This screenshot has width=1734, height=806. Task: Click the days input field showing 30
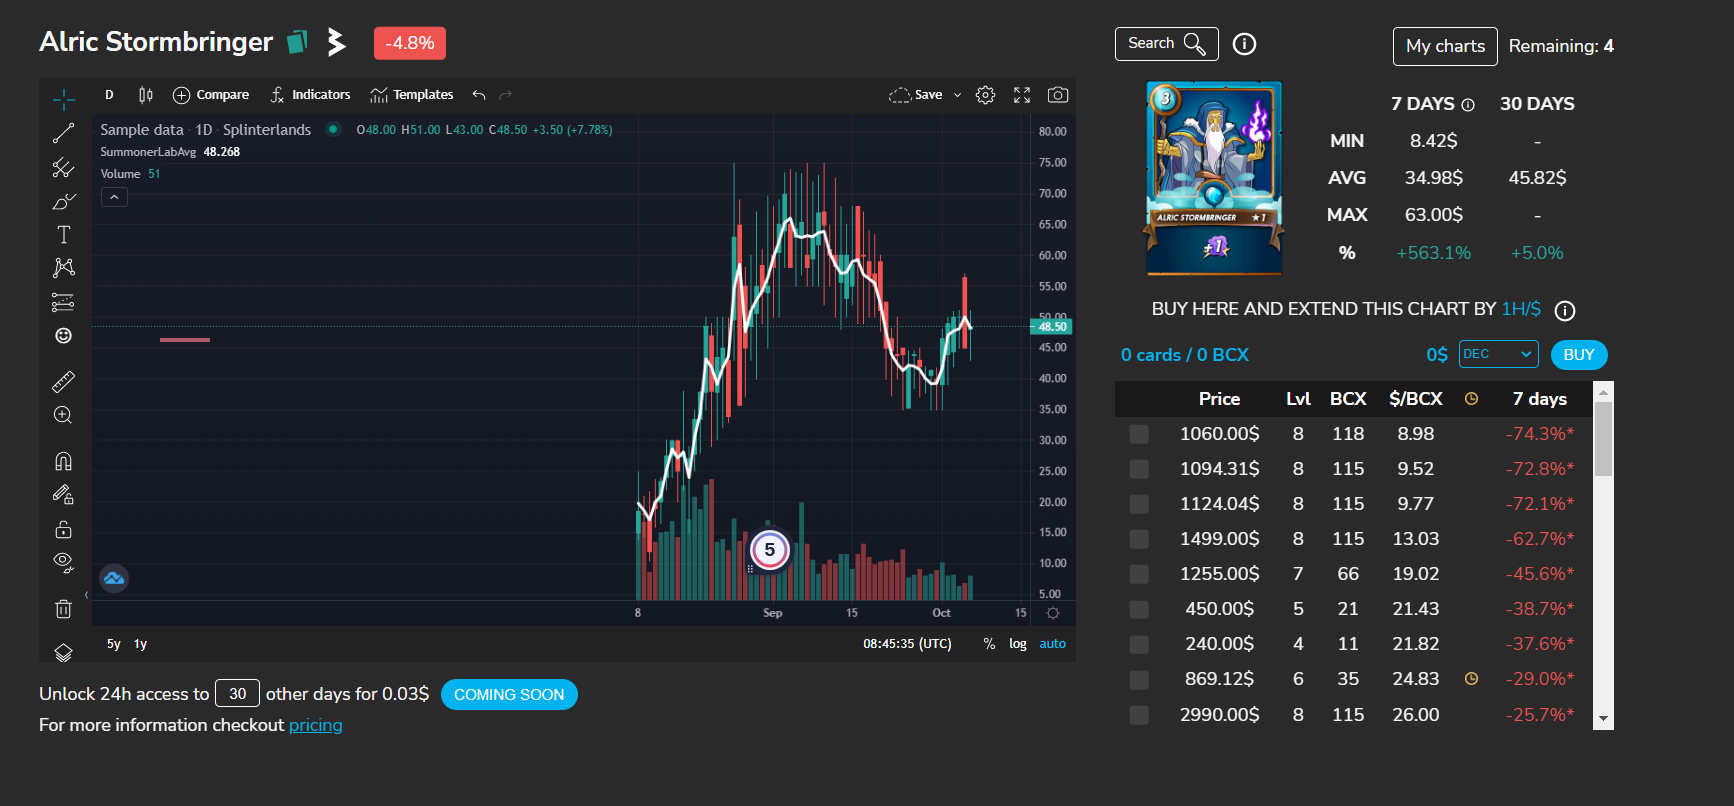pyautogui.click(x=237, y=693)
